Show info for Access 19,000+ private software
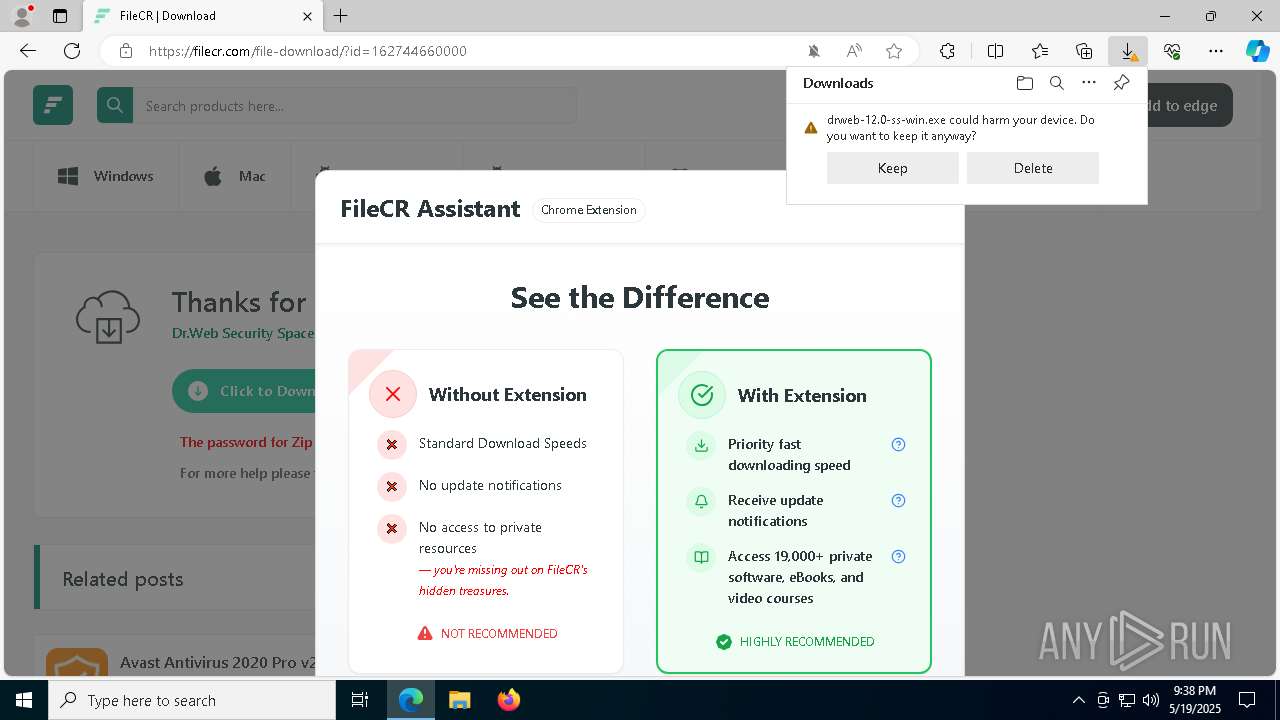 point(898,556)
